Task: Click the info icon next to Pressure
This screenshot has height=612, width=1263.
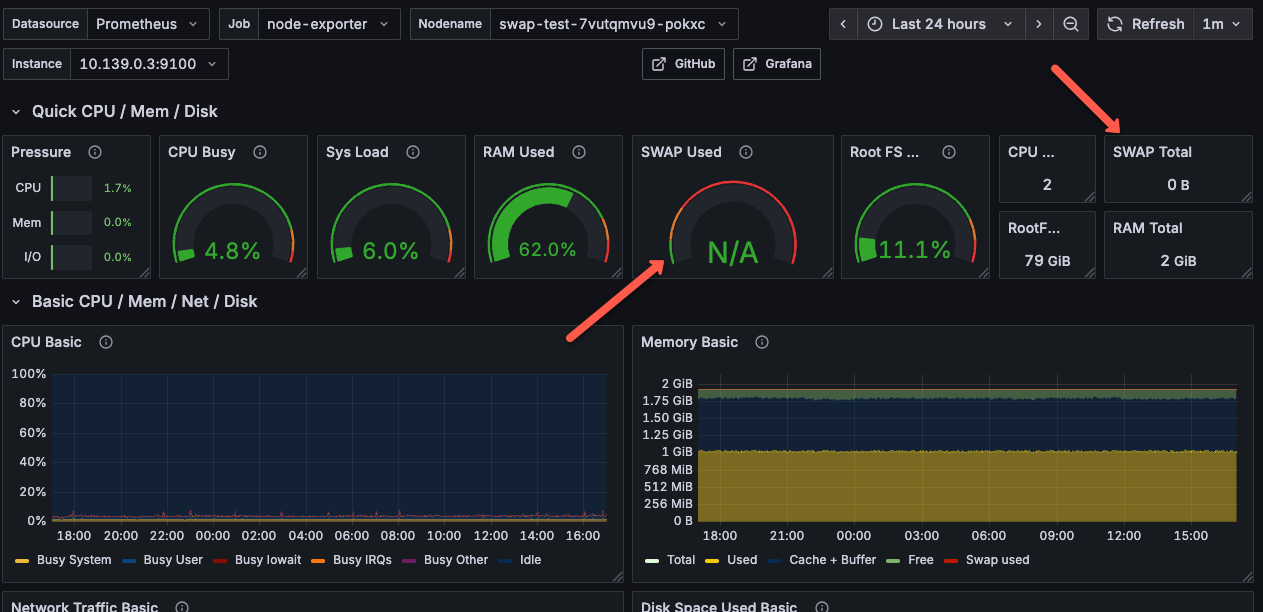Action: coord(95,152)
